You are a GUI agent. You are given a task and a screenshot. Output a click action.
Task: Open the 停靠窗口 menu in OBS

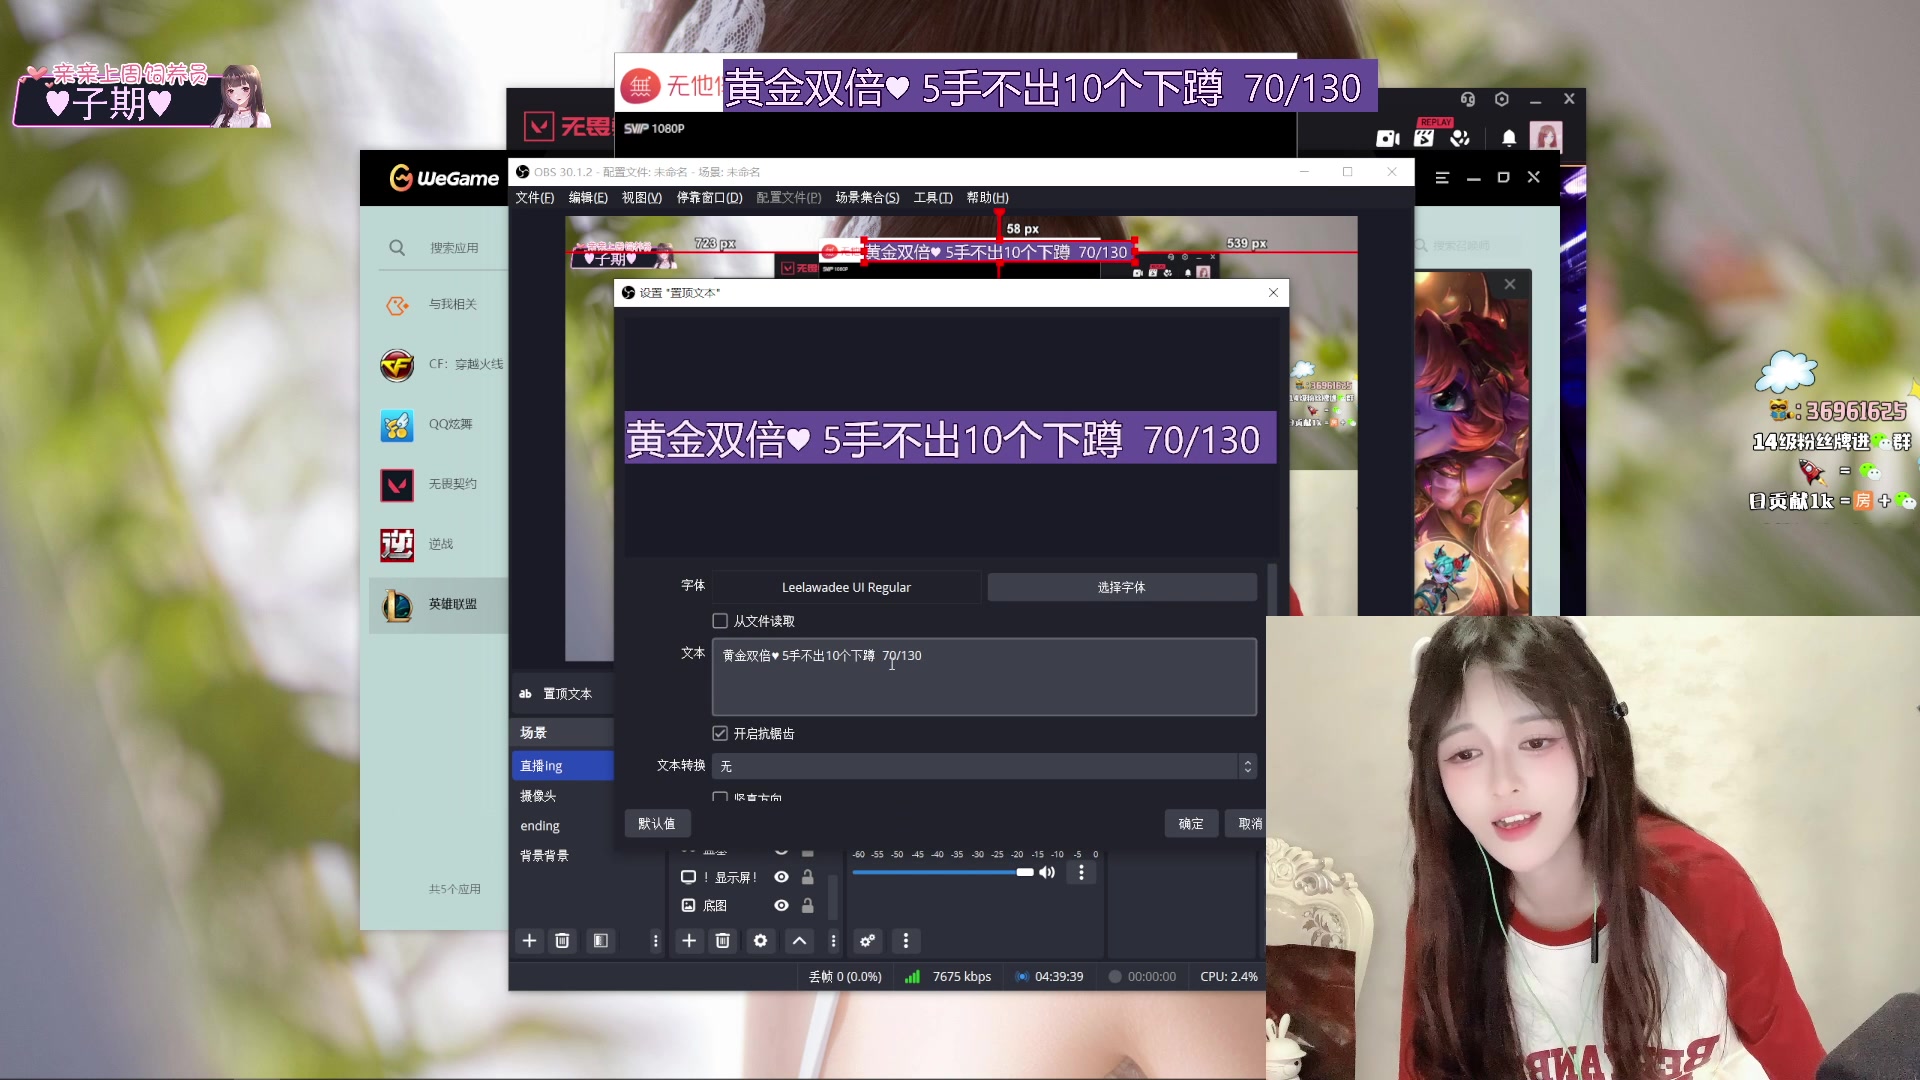[x=710, y=198]
